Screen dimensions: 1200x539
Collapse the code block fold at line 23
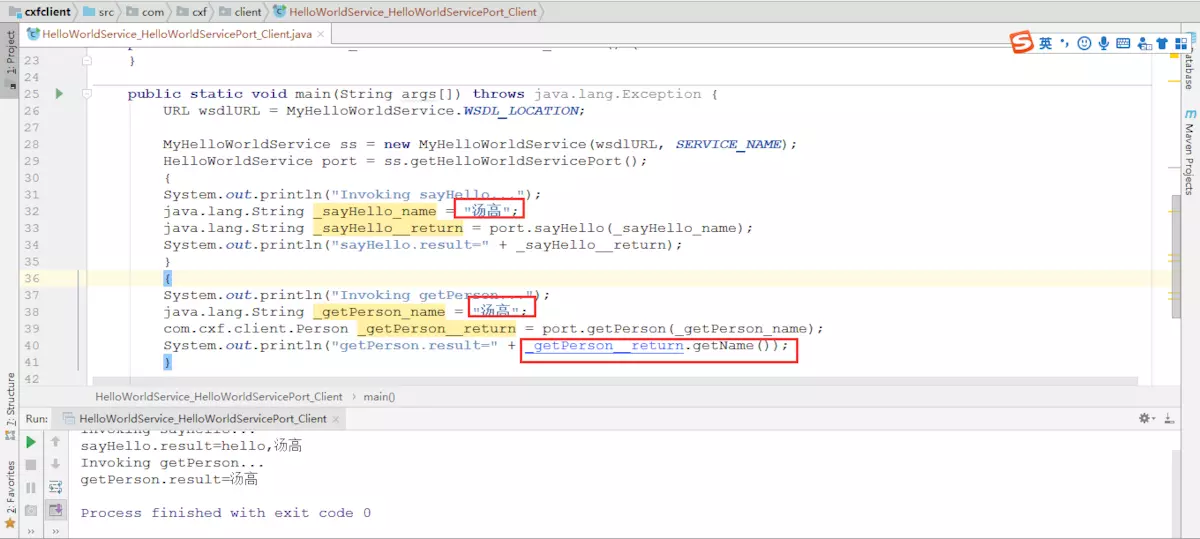[88, 61]
